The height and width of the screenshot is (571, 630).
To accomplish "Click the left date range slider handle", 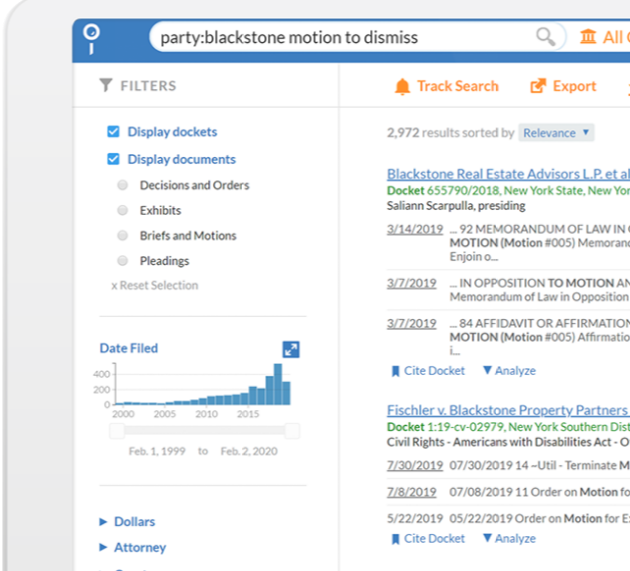I will tap(116, 430).
